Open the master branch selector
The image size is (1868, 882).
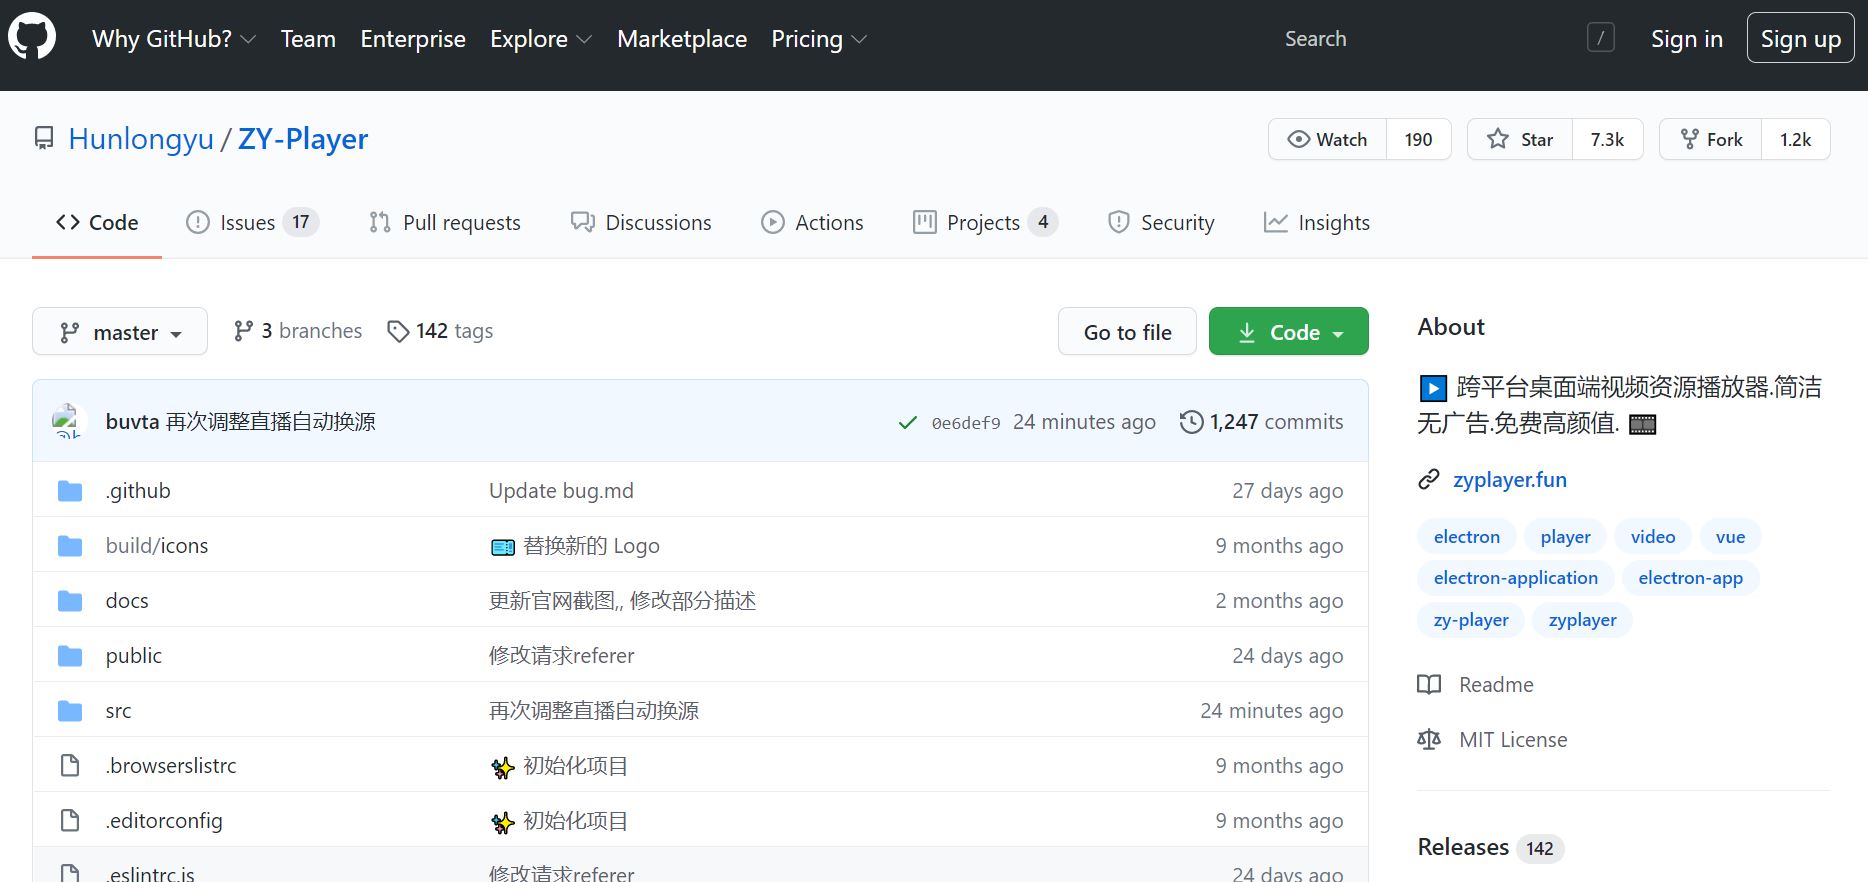coord(120,332)
